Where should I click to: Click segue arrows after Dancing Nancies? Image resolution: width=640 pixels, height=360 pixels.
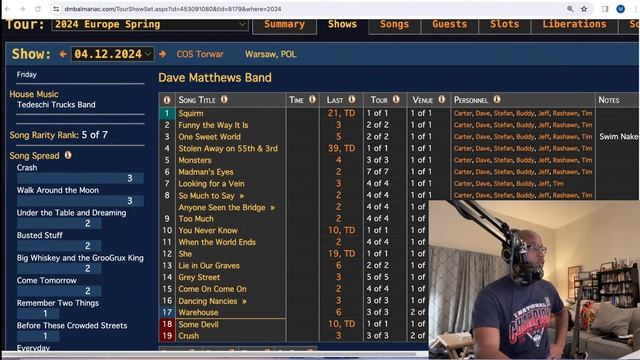(244, 301)
